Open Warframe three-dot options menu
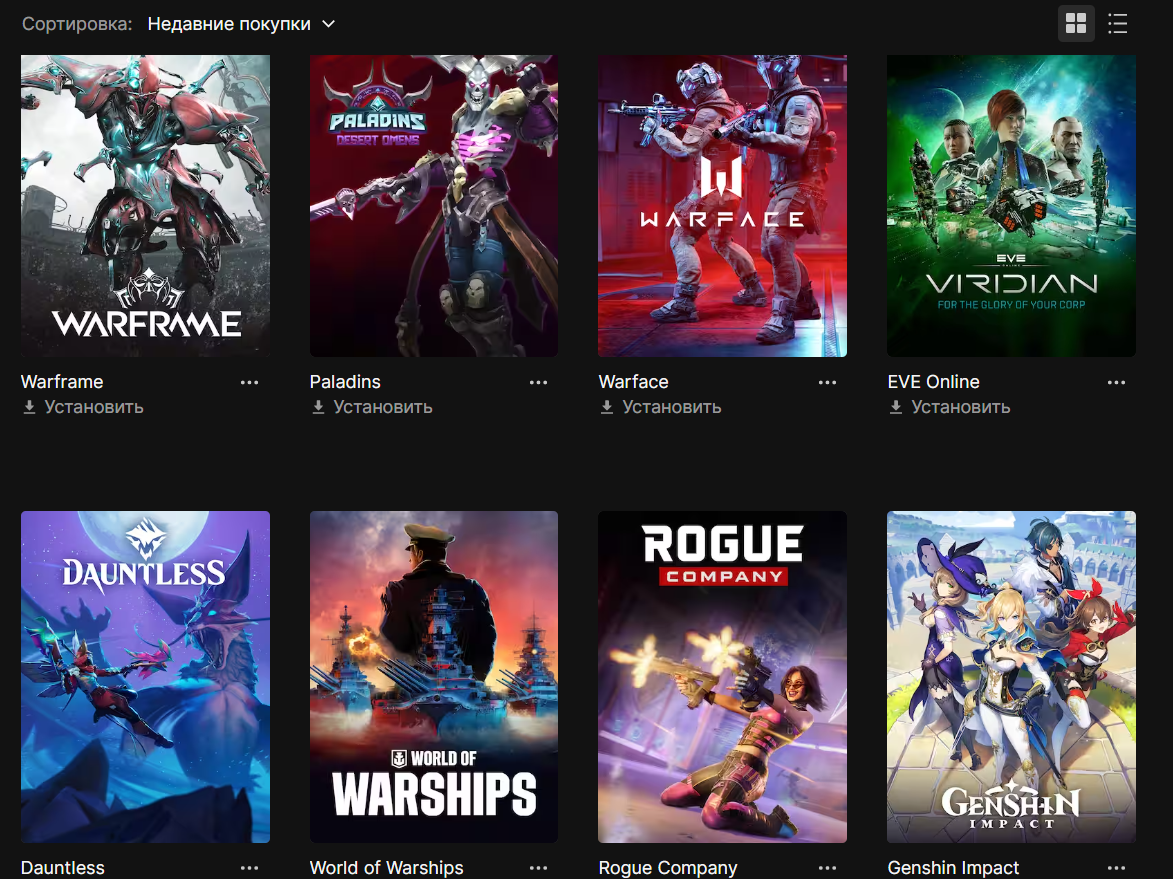 tap(249, 382)
